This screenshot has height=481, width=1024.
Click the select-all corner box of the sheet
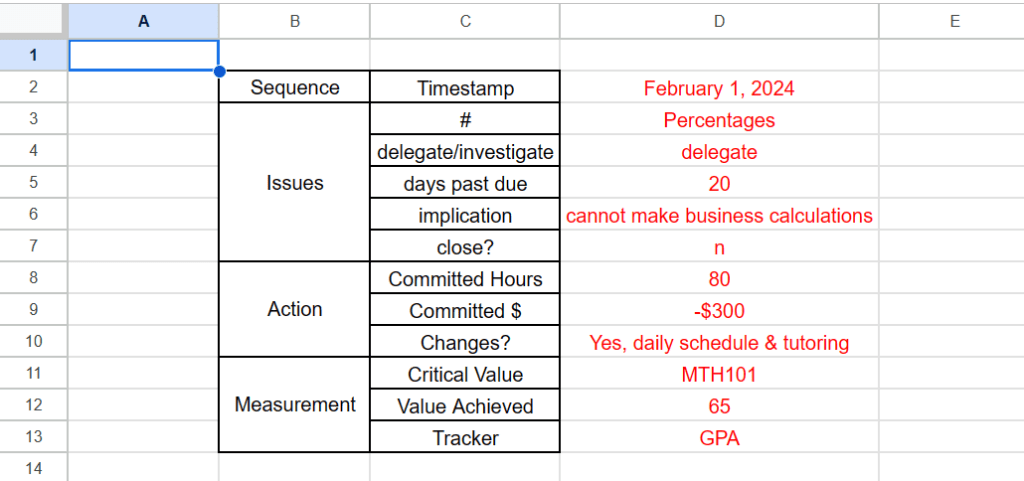[x=33, y=19]
